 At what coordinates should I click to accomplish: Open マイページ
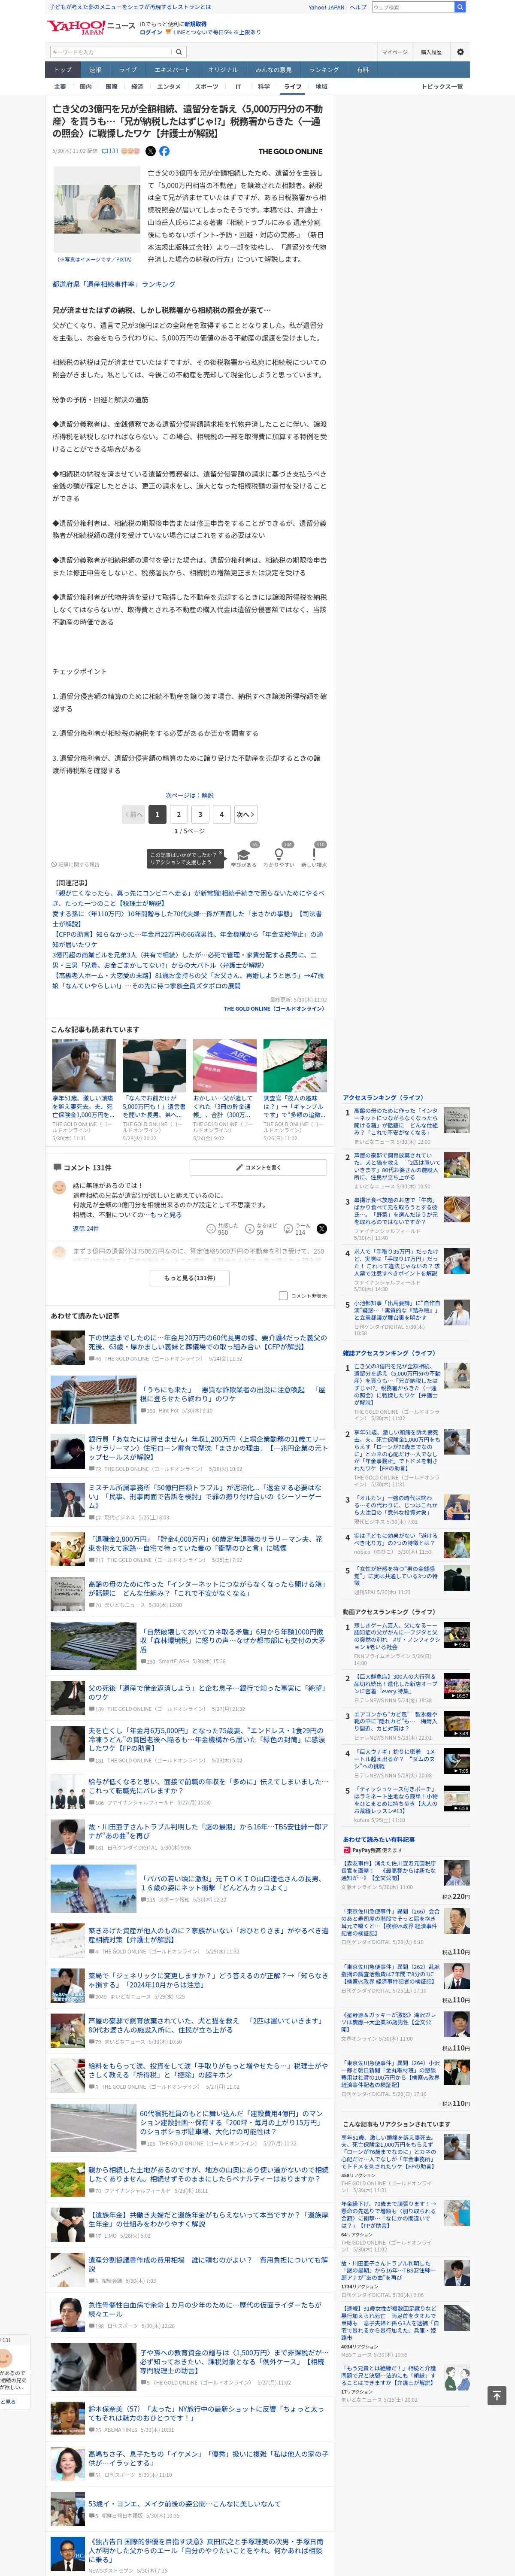(394, 52)
